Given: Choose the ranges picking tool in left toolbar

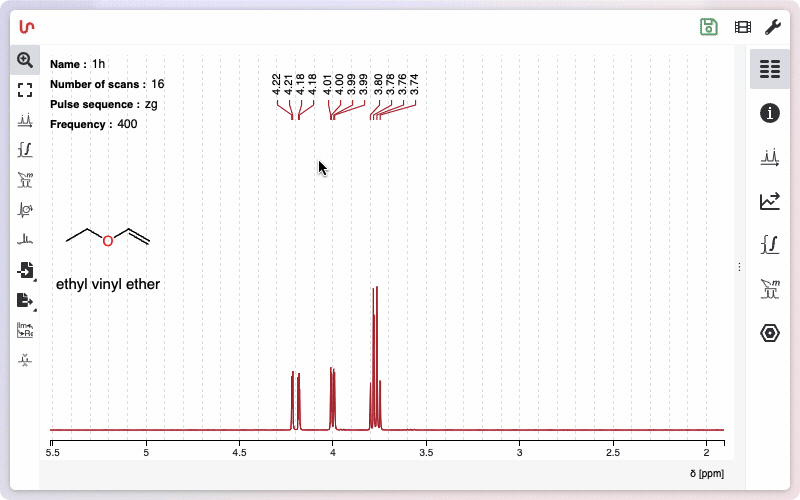Looking at the screenshot, I should (x=25, y=180).
